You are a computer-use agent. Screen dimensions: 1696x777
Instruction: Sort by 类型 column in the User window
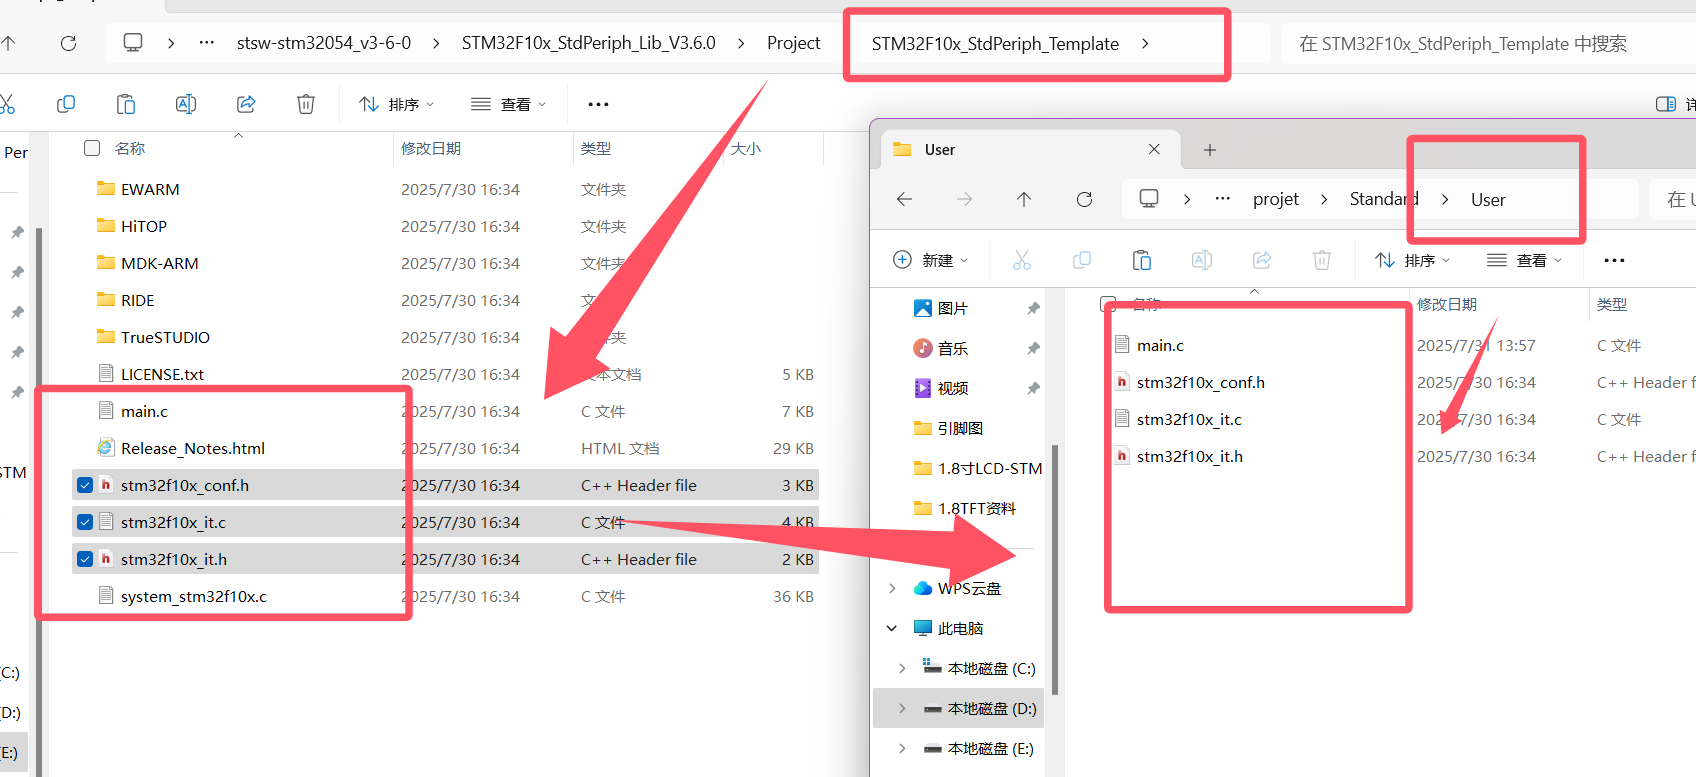(x=1612, y=304)
